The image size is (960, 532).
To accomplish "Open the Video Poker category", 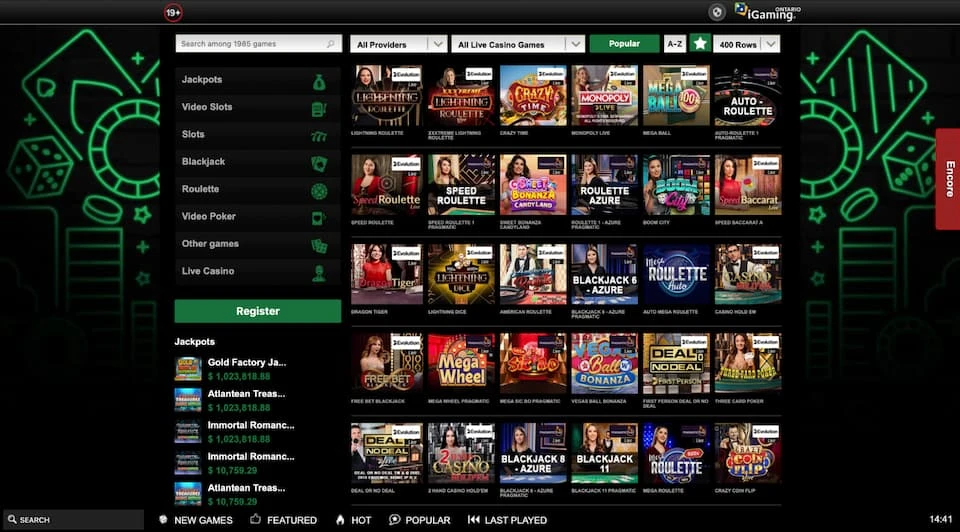I will pos(258,216).
